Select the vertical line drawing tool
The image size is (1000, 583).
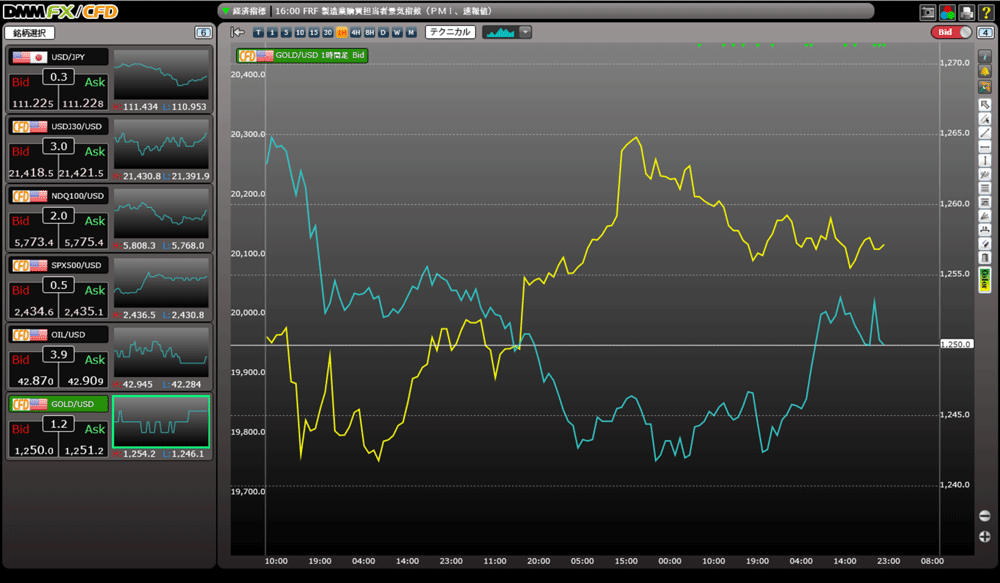point(984,160)
